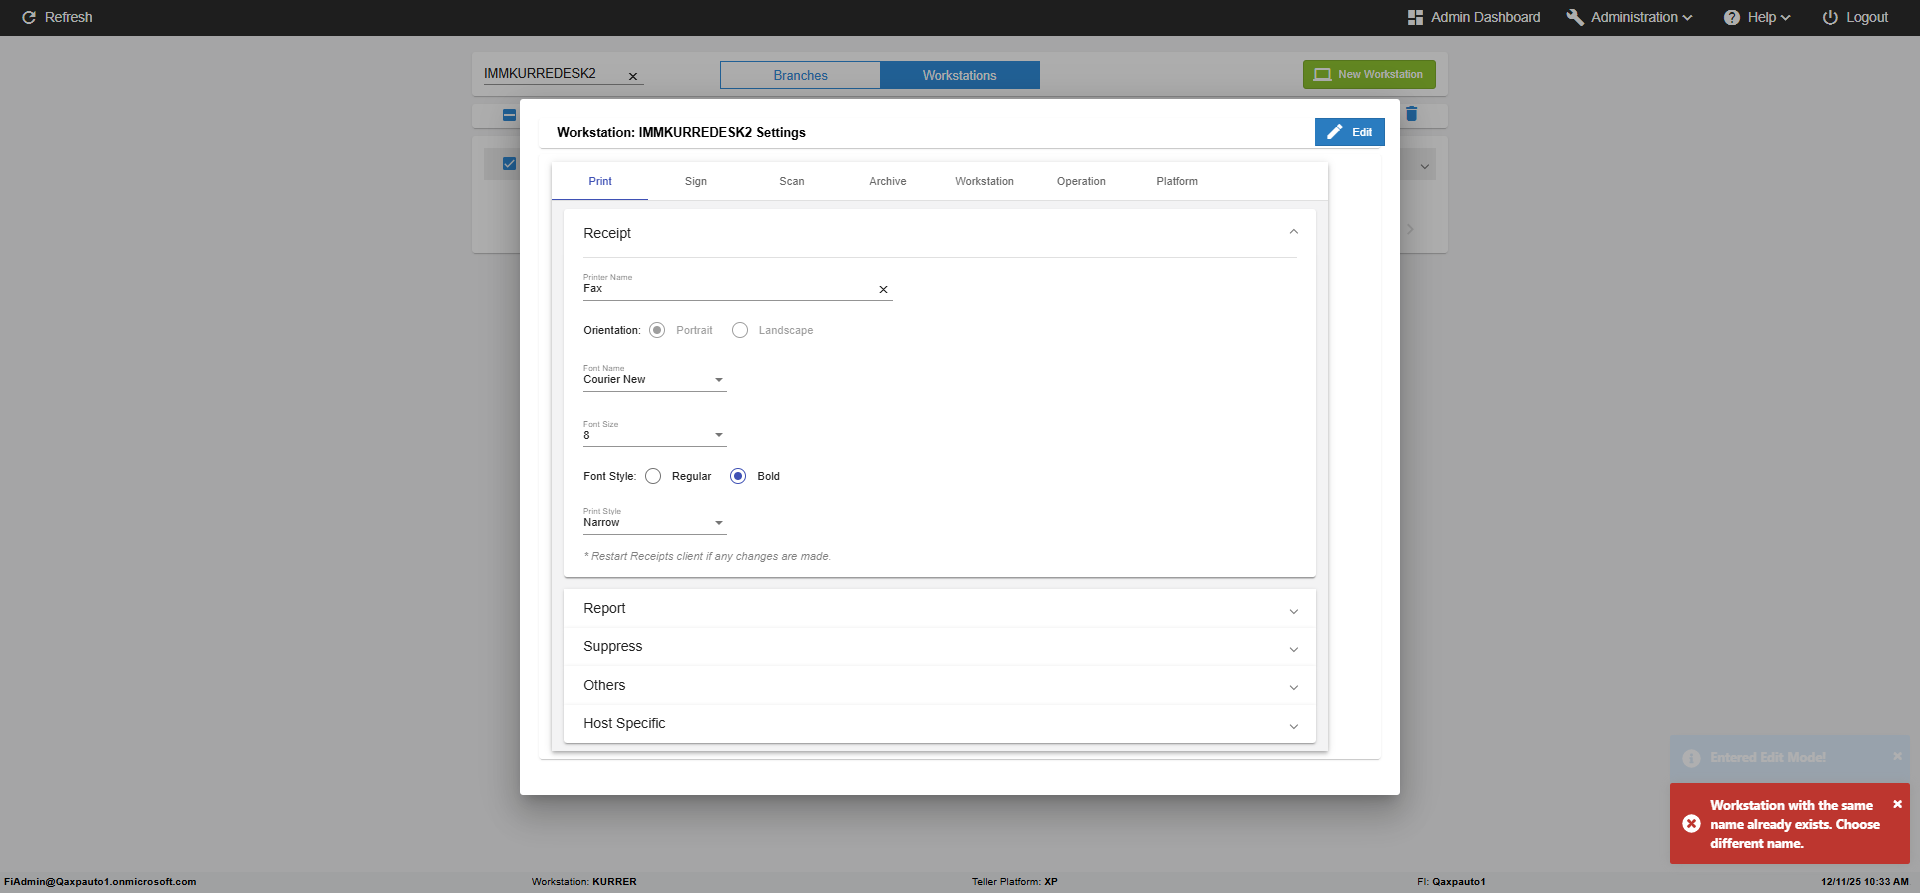Open the Font Size dropdown
Viewport: 1920px width, 893px height.
[655, 435]
